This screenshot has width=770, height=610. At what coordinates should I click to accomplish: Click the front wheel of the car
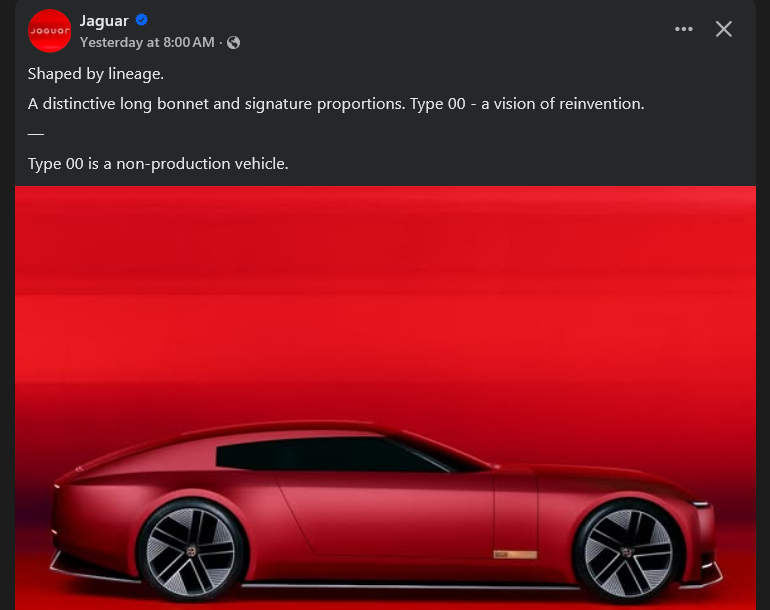(627, 552)
